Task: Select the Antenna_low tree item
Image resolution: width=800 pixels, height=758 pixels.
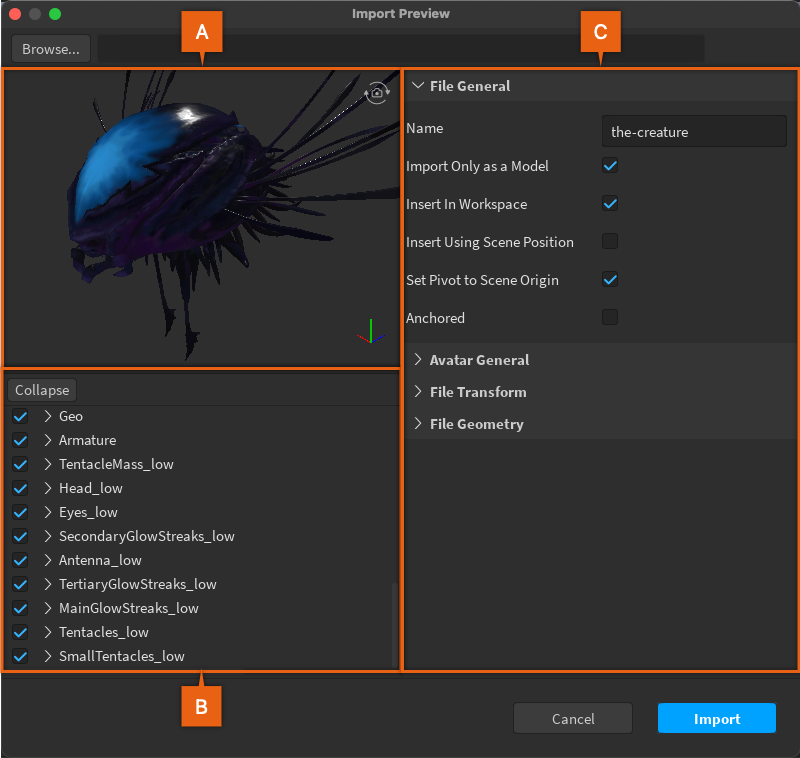Action: pos(100,560)
